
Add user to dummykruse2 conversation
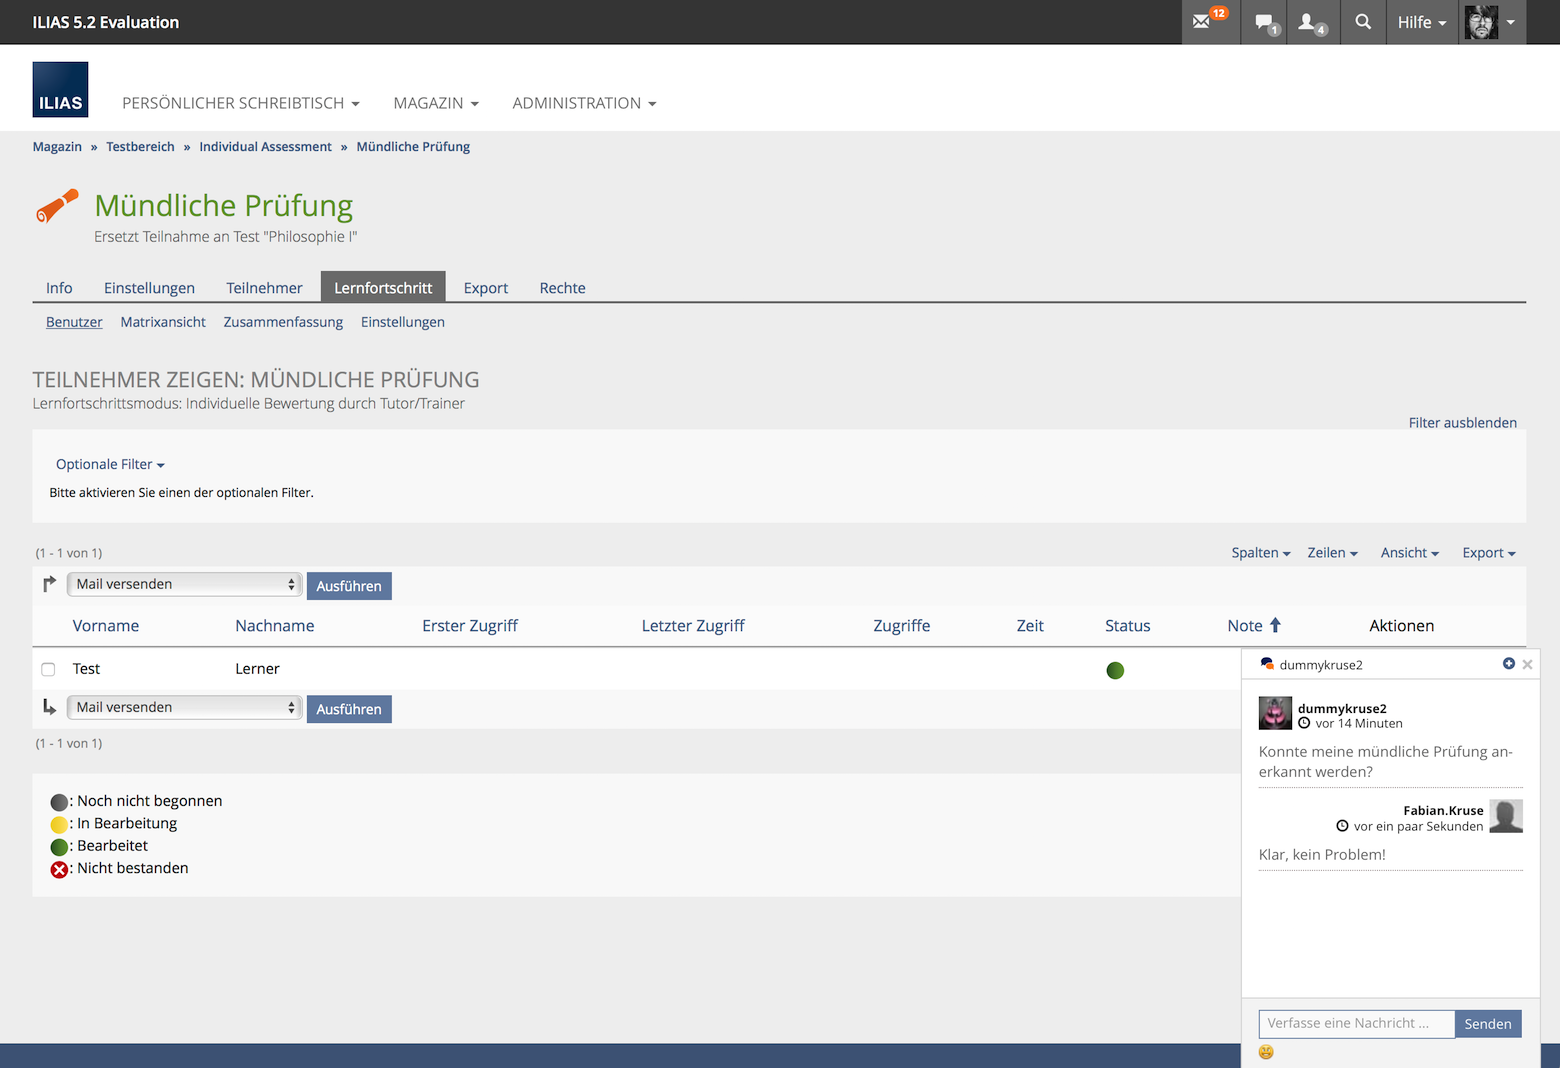[1508, 664]
